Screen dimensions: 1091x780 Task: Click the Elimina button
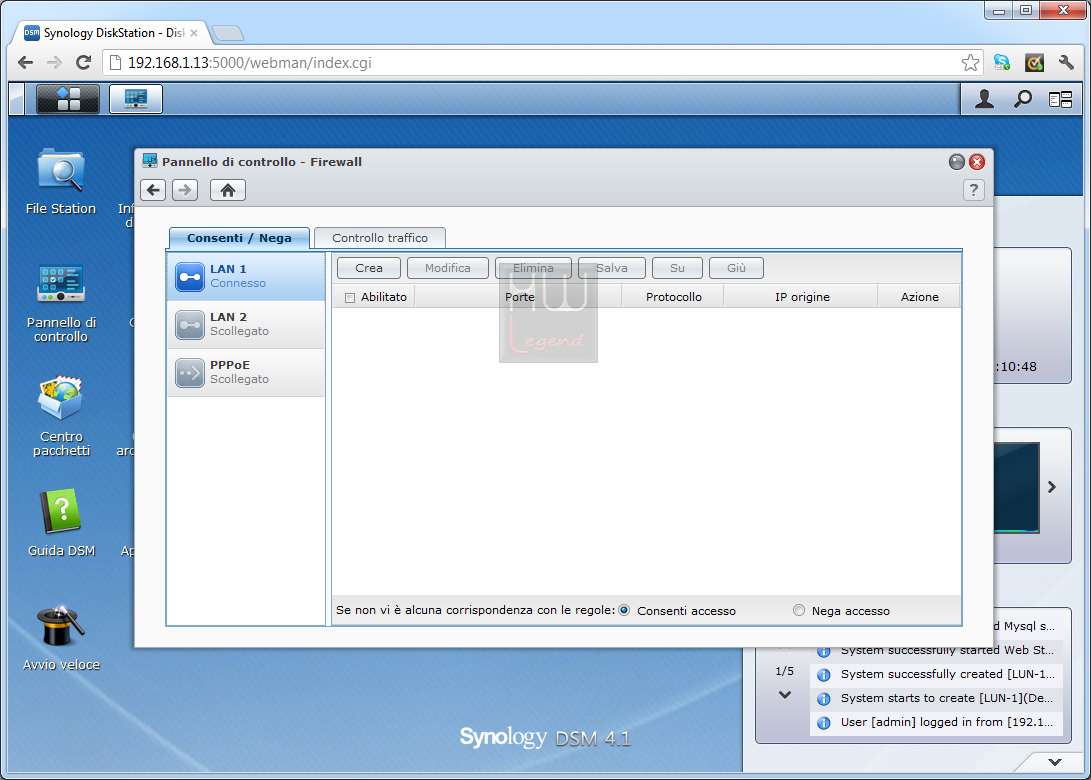533,268
